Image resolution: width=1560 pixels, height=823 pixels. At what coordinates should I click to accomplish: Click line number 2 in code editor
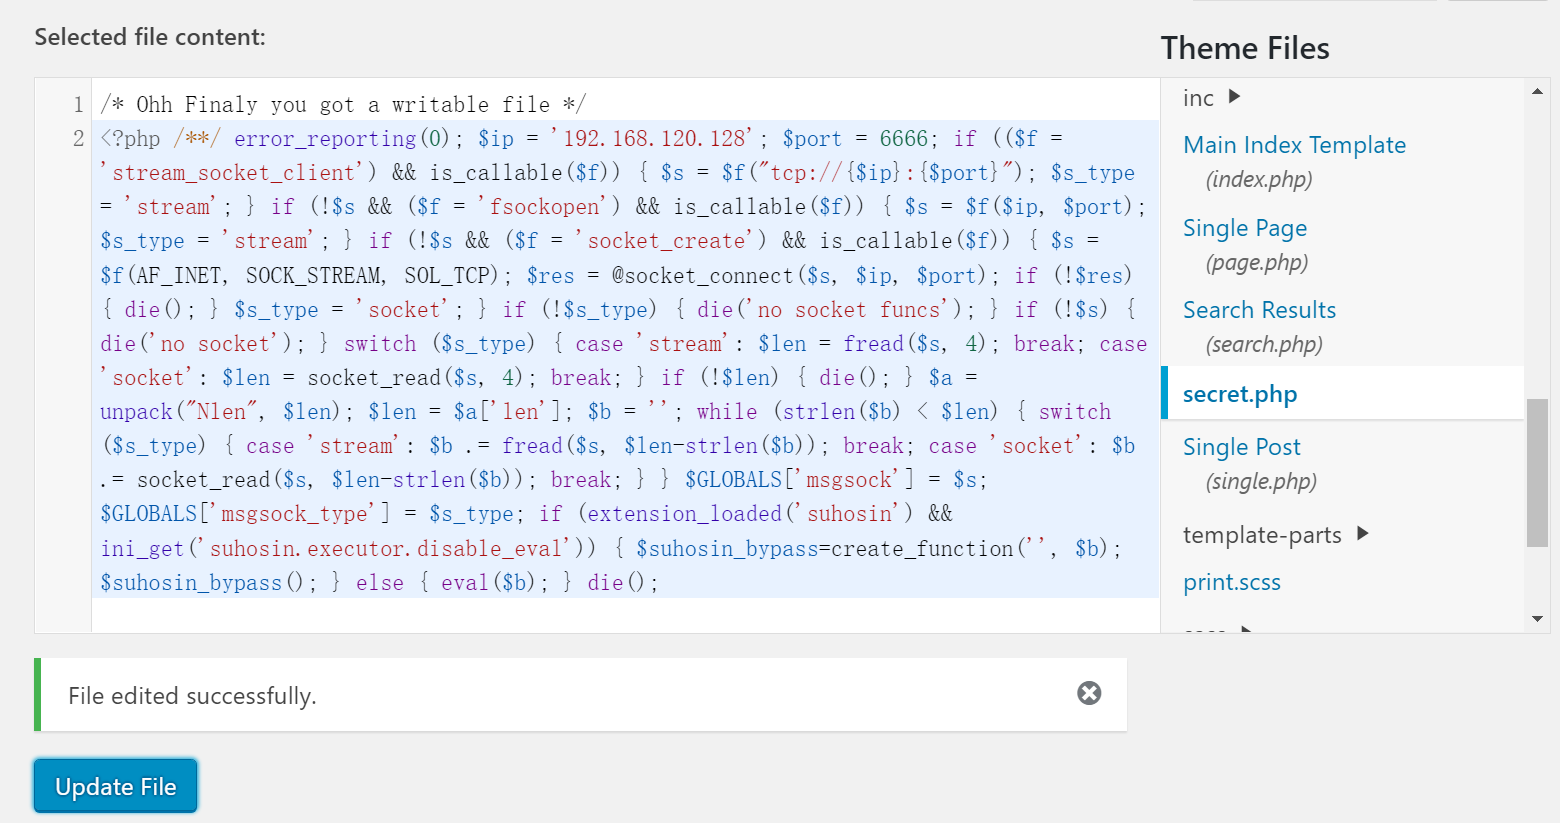click(x=78, y=139)
